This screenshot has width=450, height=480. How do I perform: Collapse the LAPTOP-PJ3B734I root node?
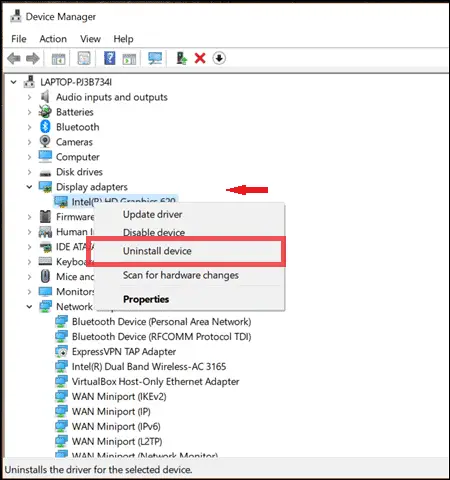13,82
